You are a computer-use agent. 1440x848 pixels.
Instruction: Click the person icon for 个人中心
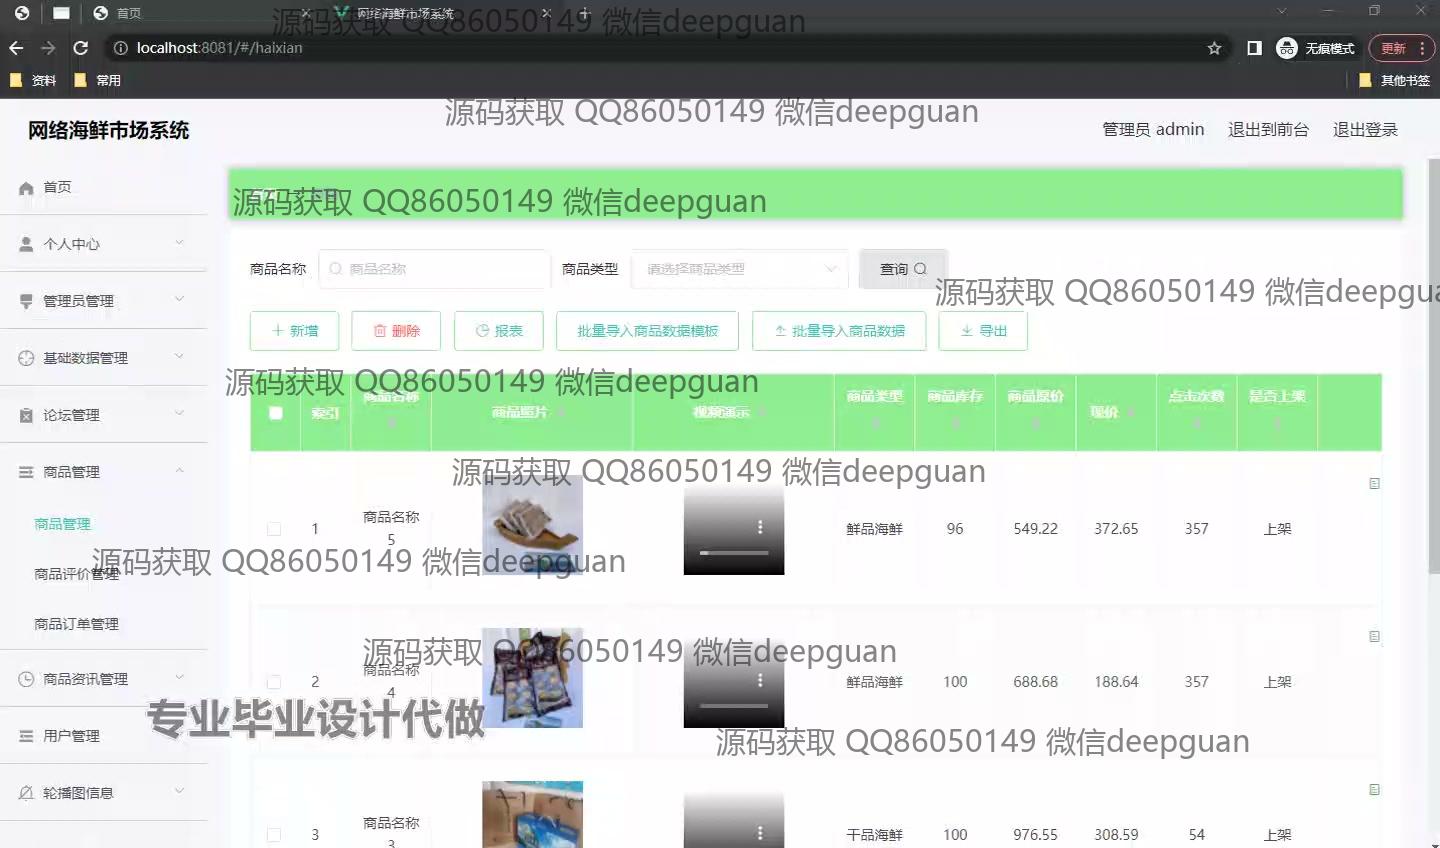(26, 244)
